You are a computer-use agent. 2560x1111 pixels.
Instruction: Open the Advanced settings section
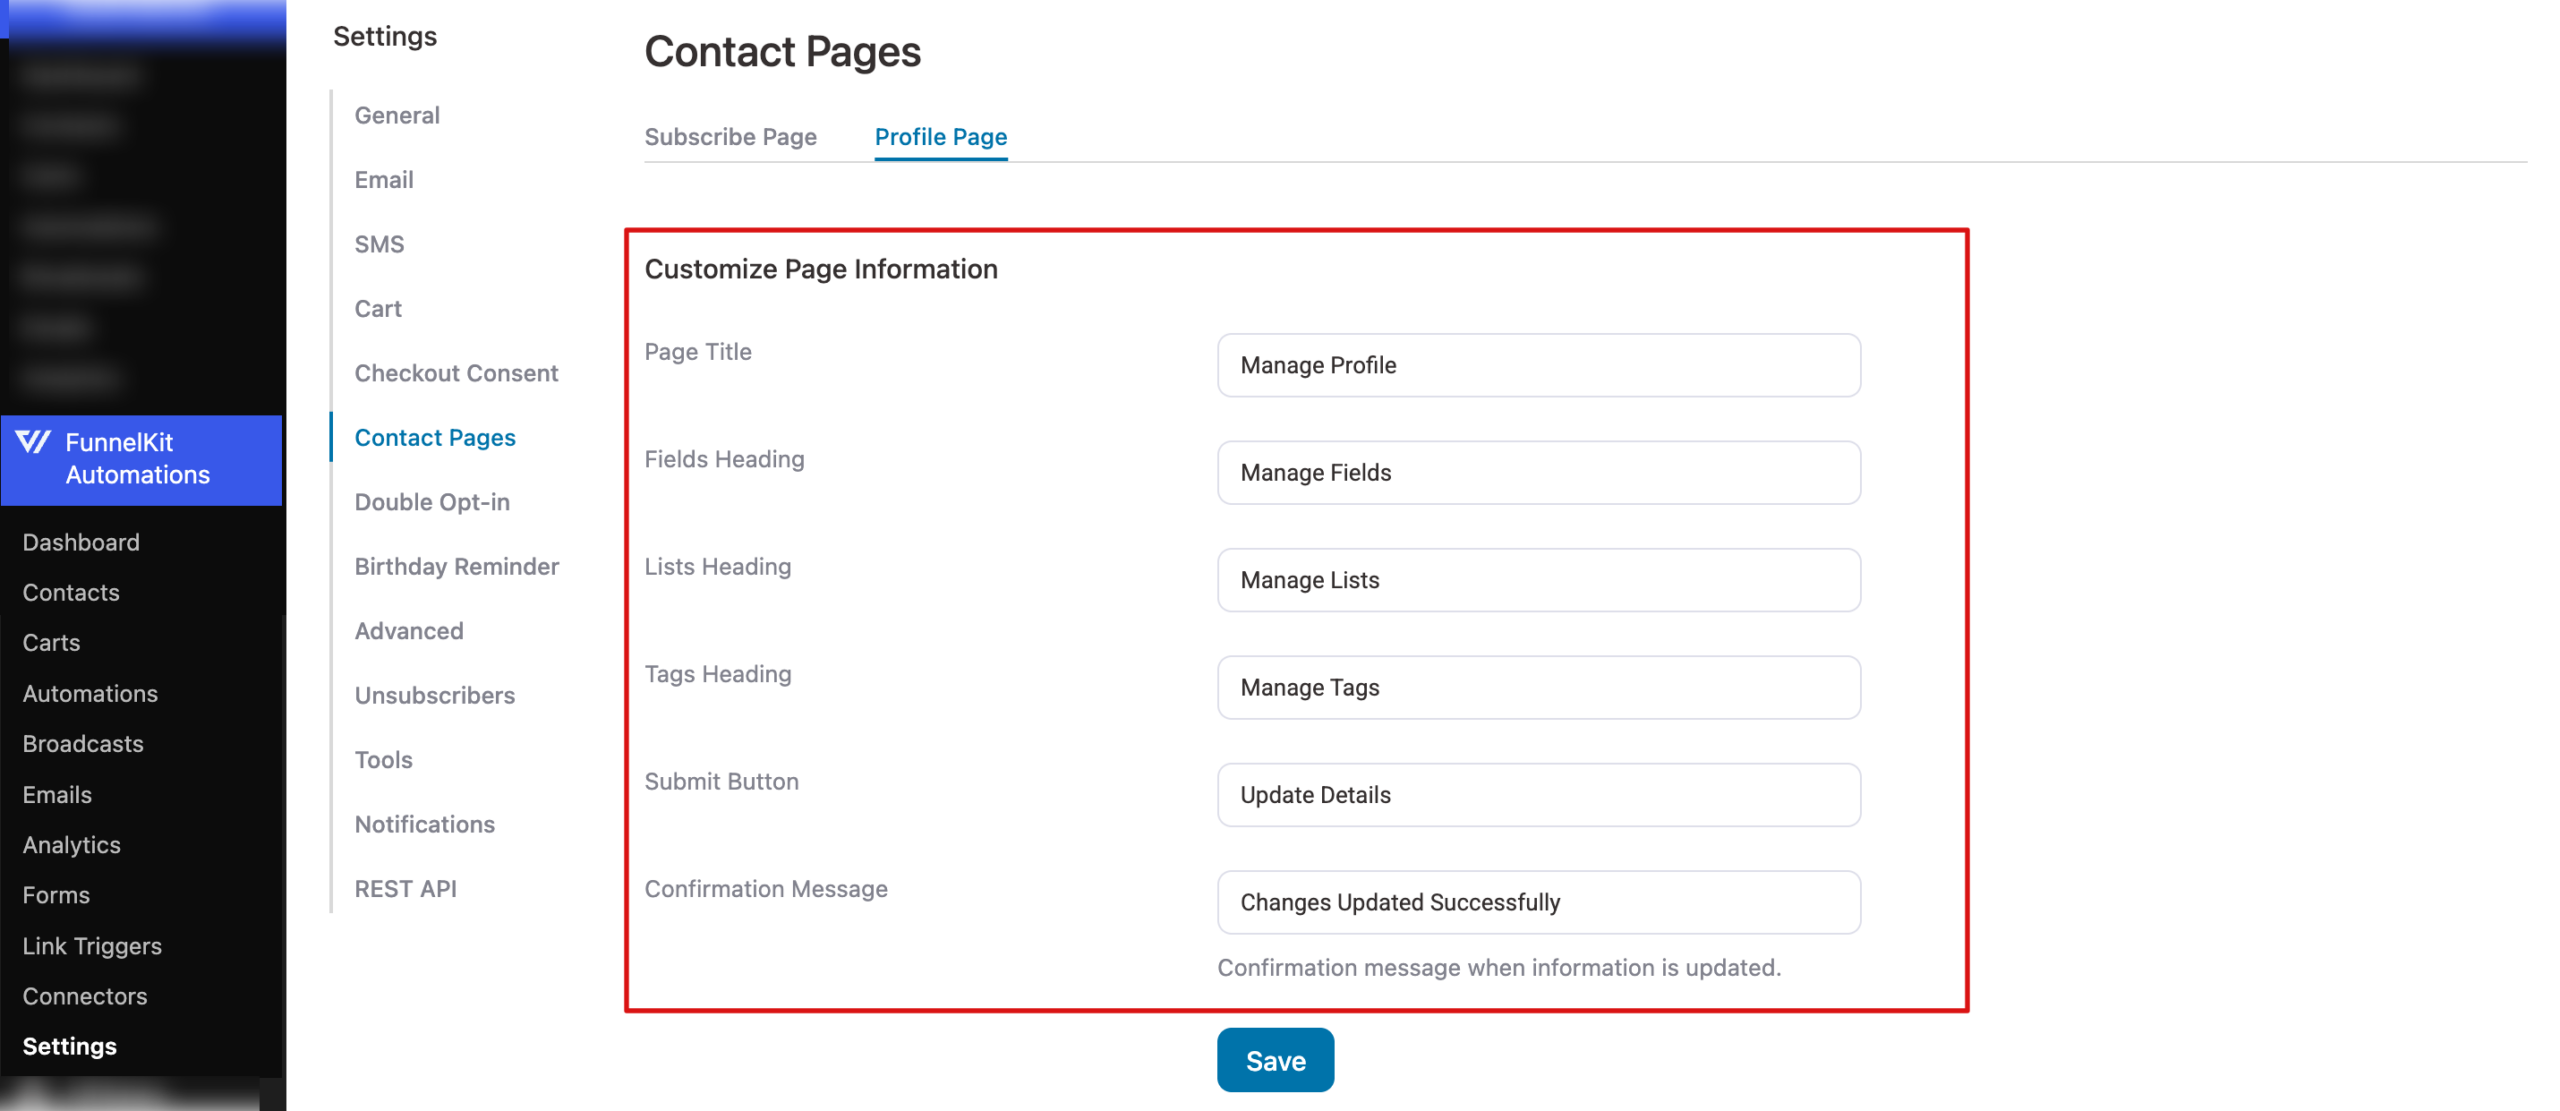point(408,630)
